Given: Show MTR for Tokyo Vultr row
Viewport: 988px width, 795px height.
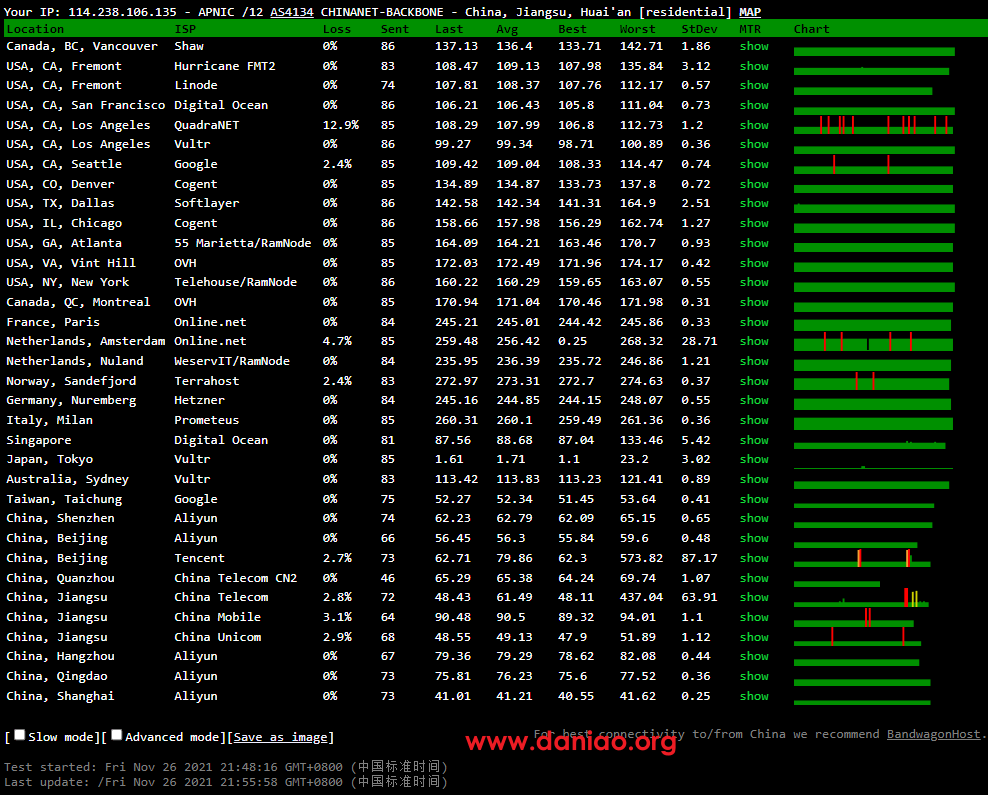Looking at the screenshot, I should [754, 459].
